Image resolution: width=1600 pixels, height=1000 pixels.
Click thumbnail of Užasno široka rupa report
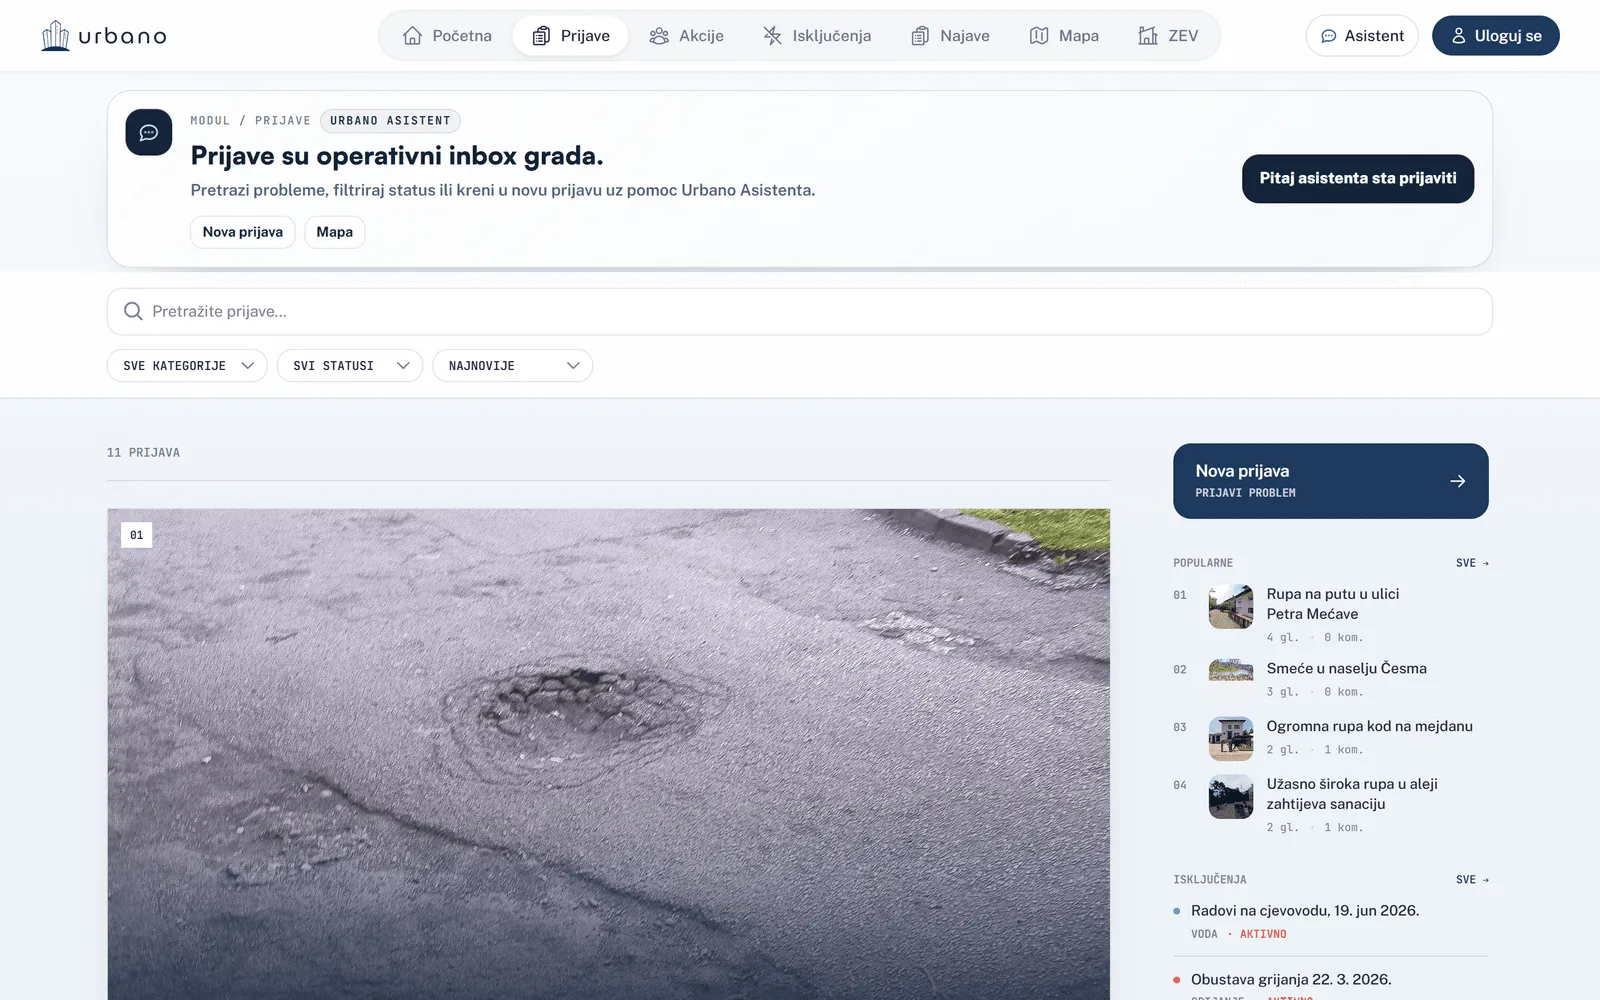tap(1231, 797)
